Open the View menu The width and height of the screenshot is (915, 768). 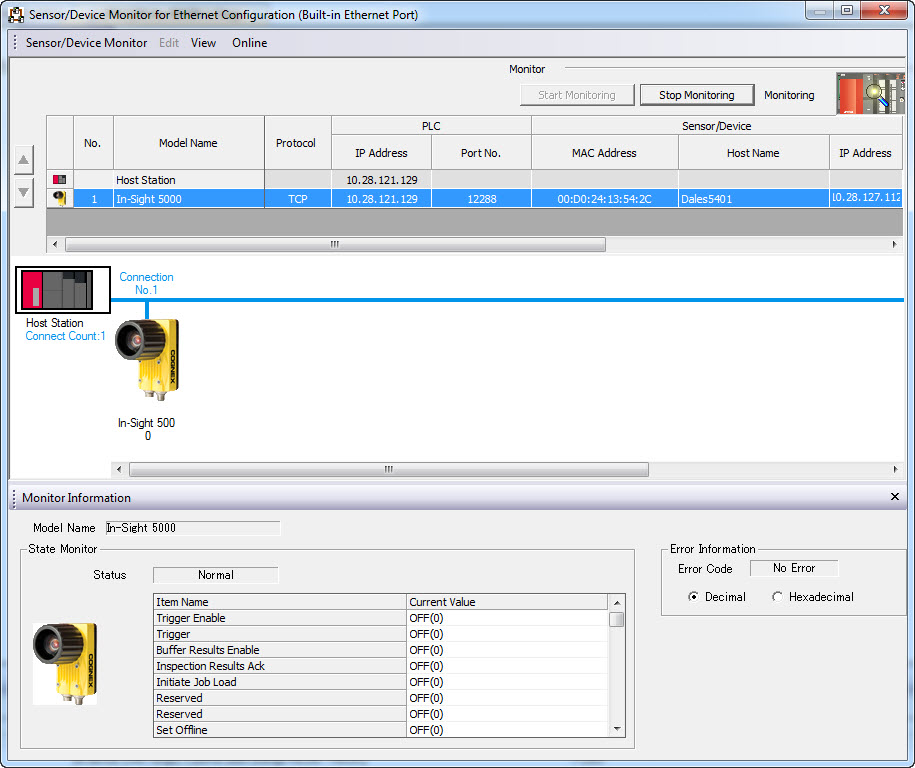[203, 43]
